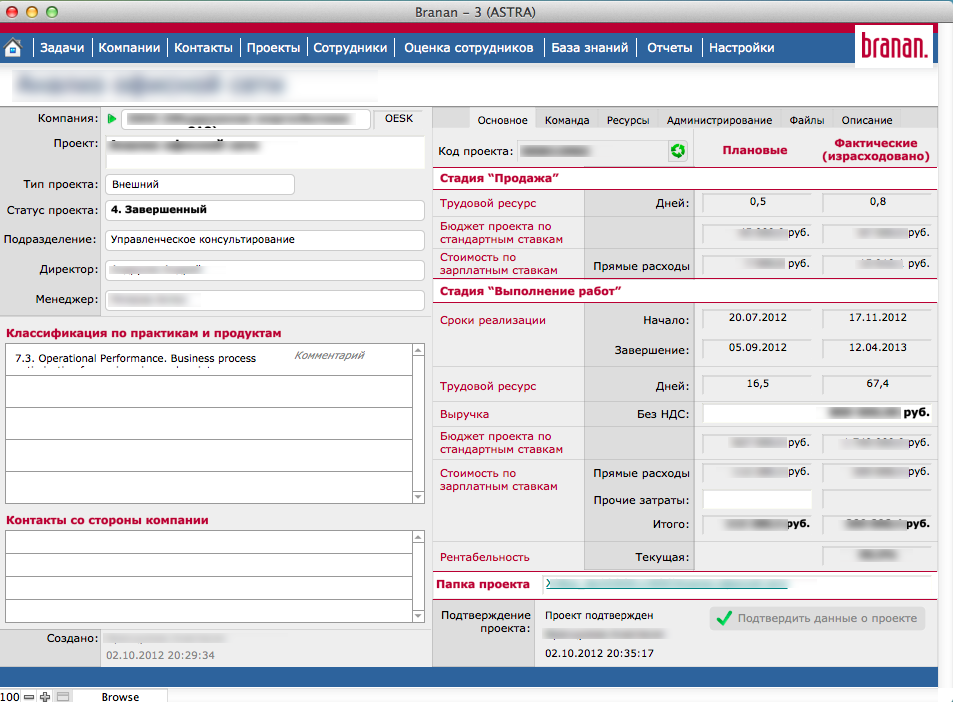
Task: Click the Рентабельность Текущая actual value
Action: [877, 555]
